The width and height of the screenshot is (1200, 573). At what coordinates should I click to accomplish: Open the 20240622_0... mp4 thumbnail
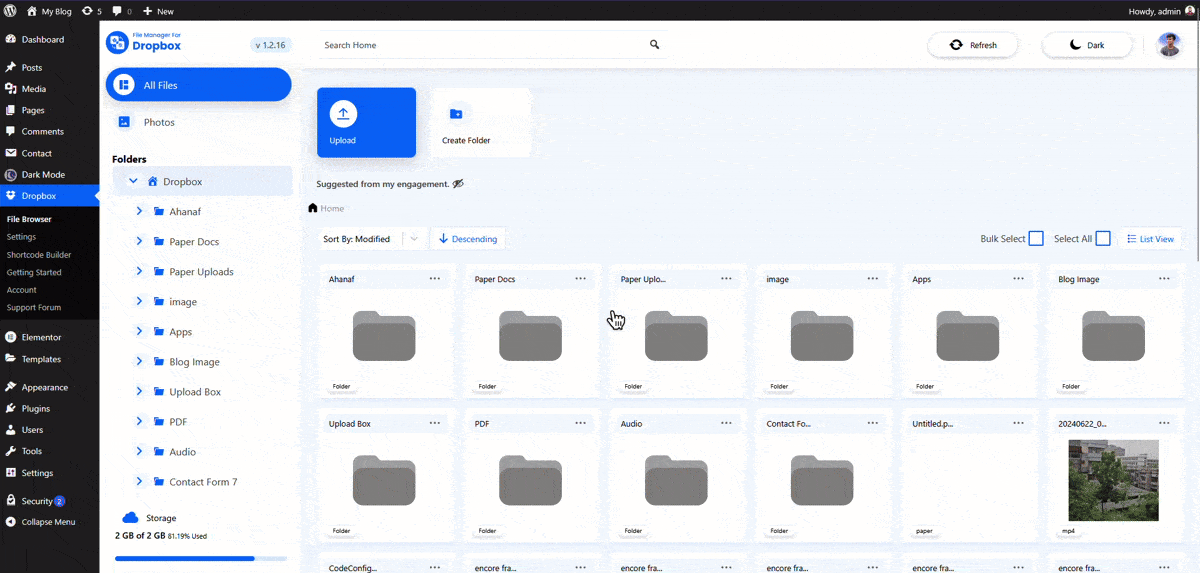click(1113, 480)
